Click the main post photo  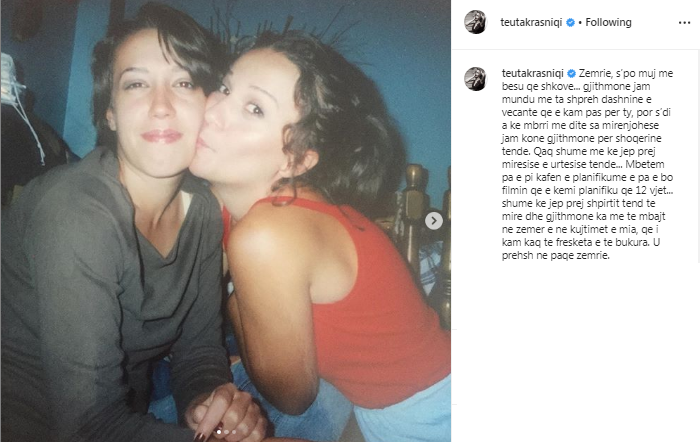pyautogui.click(x=226, y=221)
